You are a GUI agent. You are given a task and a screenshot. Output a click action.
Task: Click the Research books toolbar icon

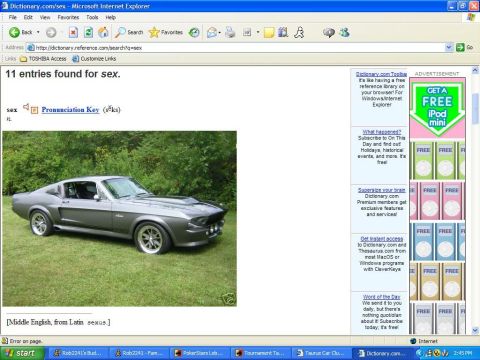283,32
